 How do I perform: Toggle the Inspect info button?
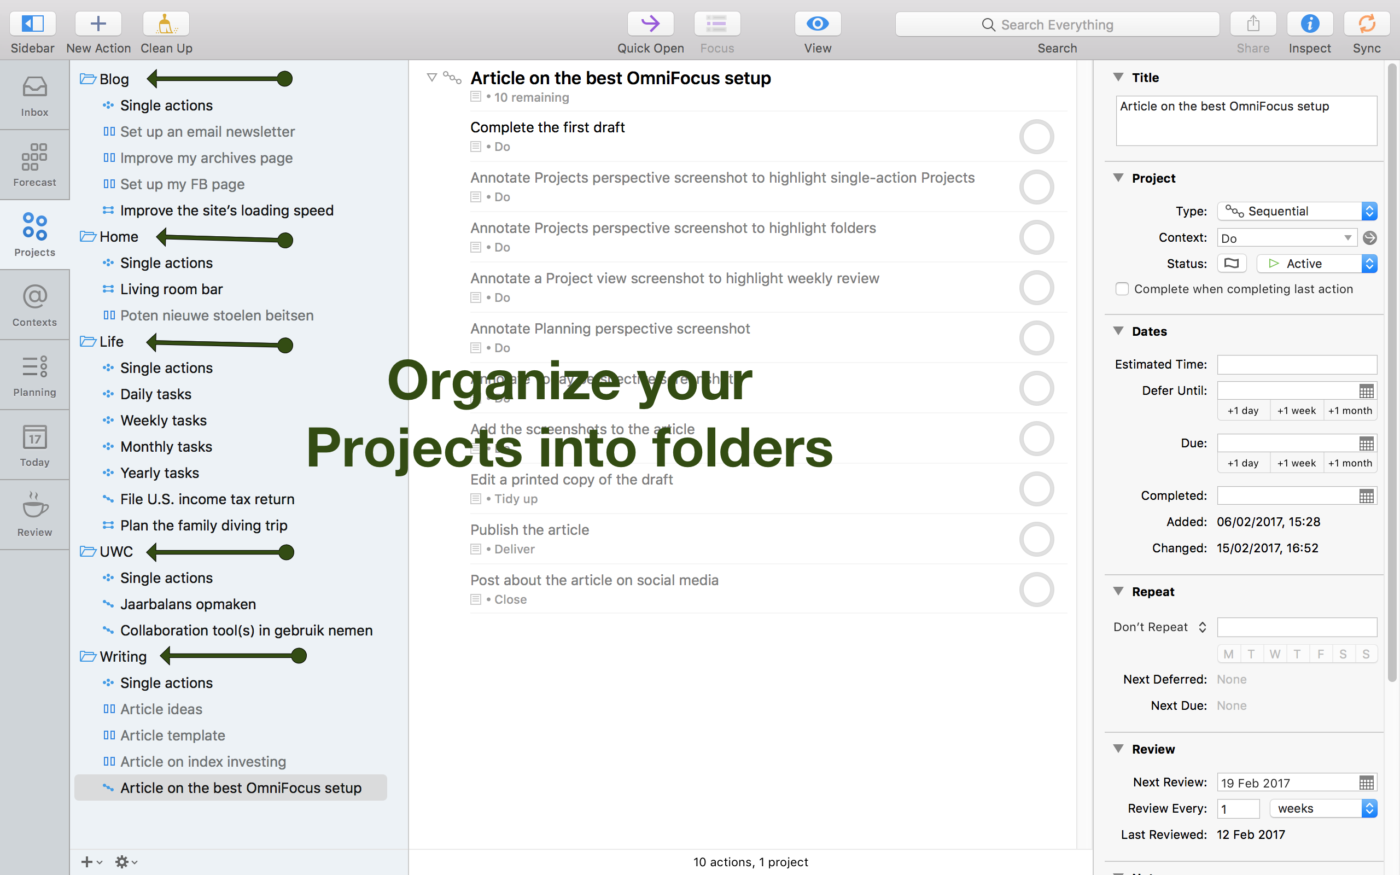point(1310,24)
